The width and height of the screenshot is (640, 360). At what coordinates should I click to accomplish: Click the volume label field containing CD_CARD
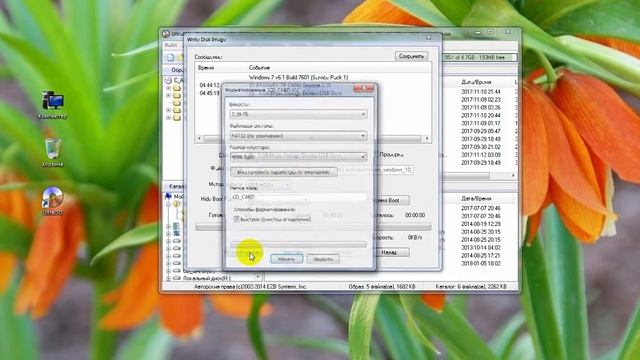[298, 197]
